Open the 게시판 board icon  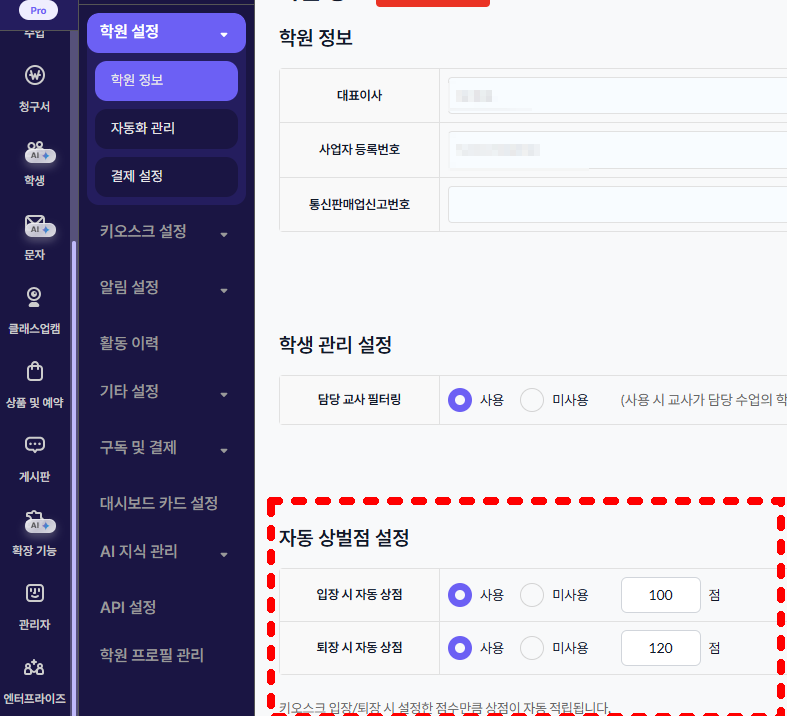(35, 445)
